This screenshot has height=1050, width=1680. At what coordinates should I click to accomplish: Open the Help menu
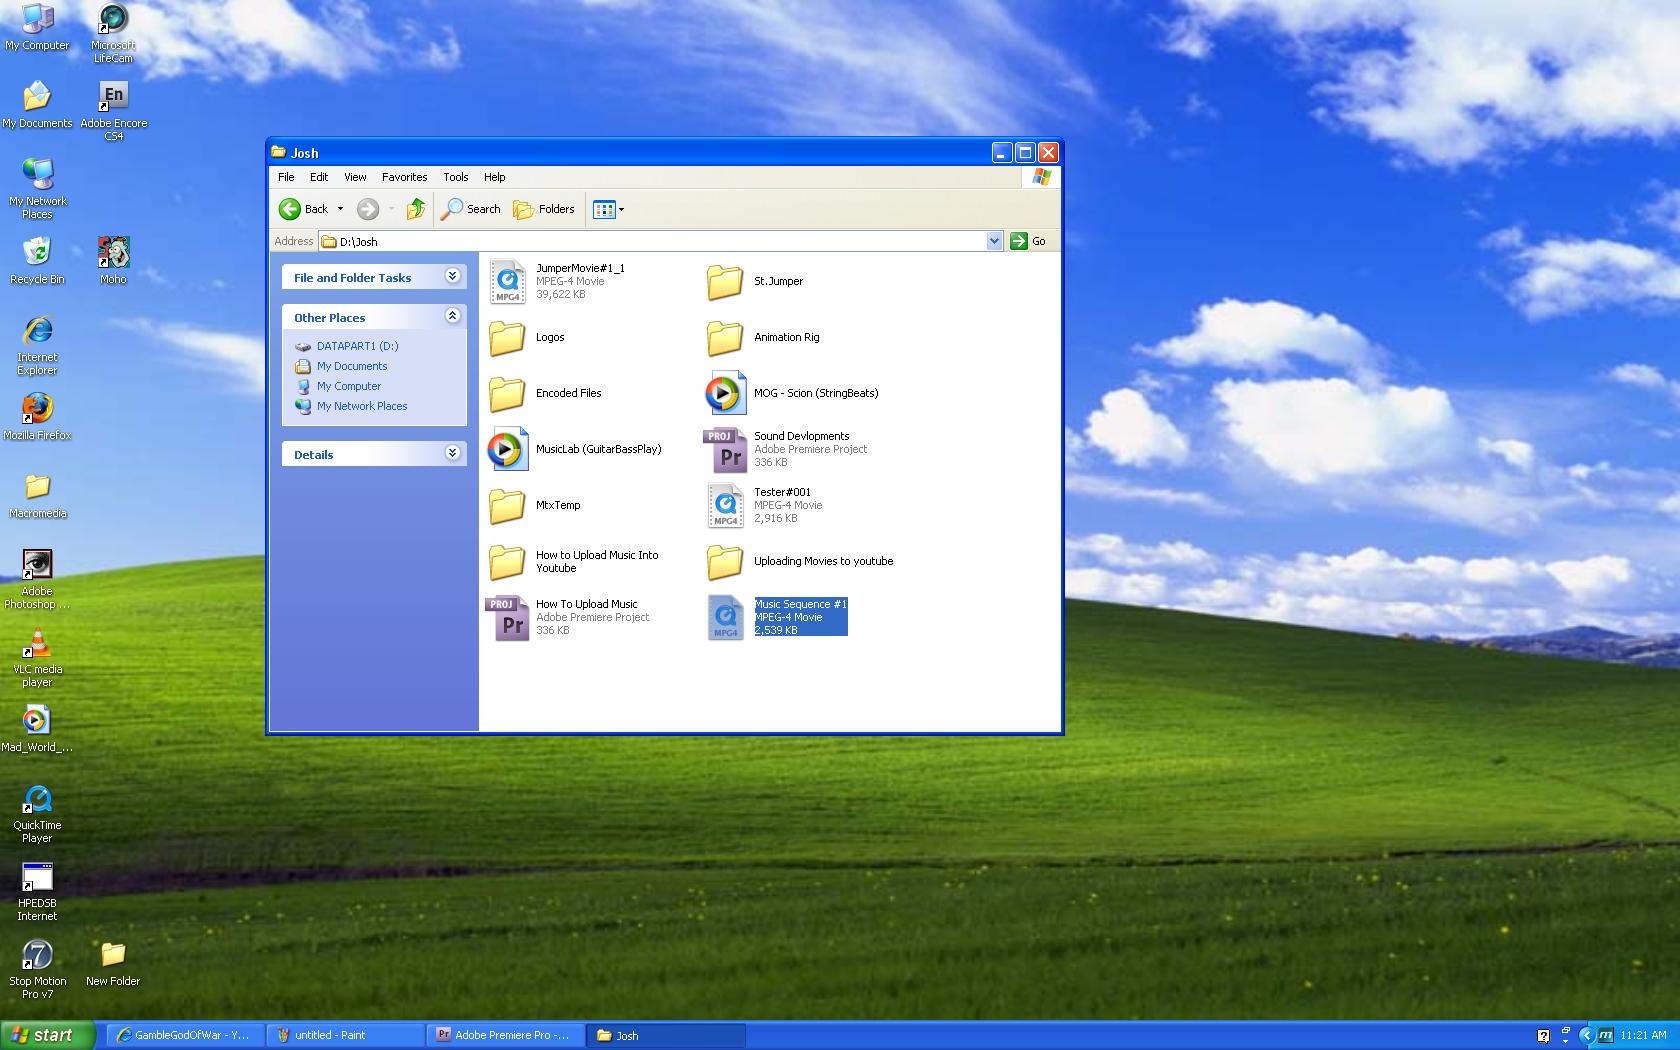coord(495,177)
